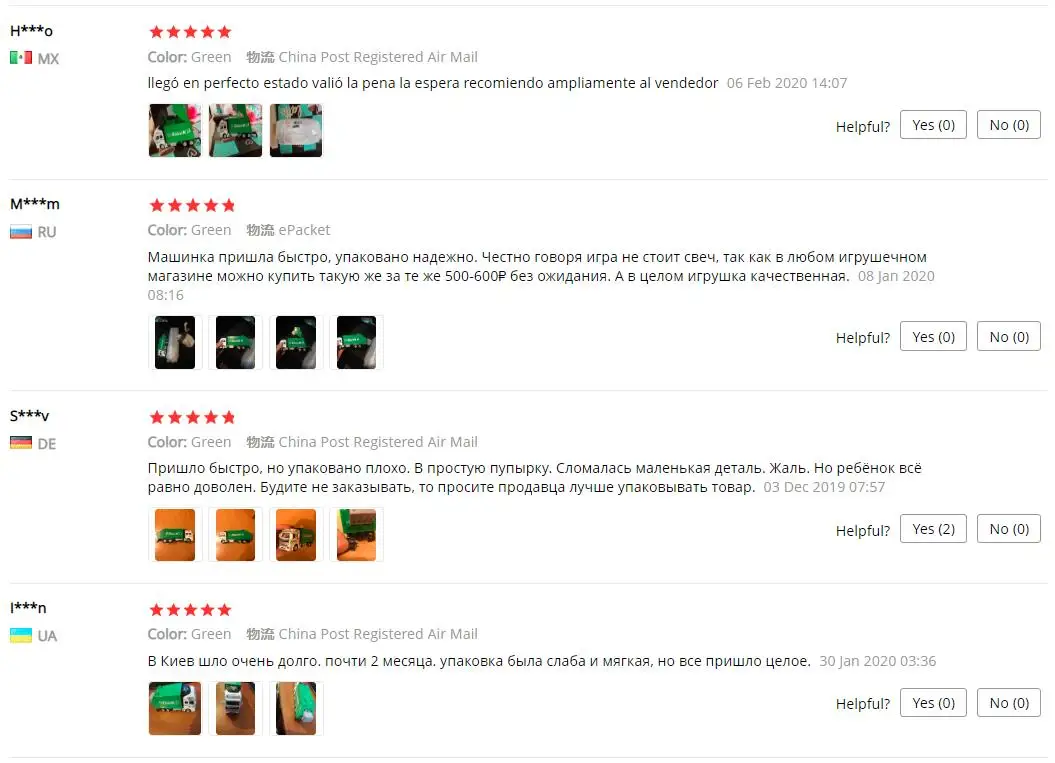1055x763 pixels.
Task: Click the German flag icon beside DE
Action: (21, 443)
